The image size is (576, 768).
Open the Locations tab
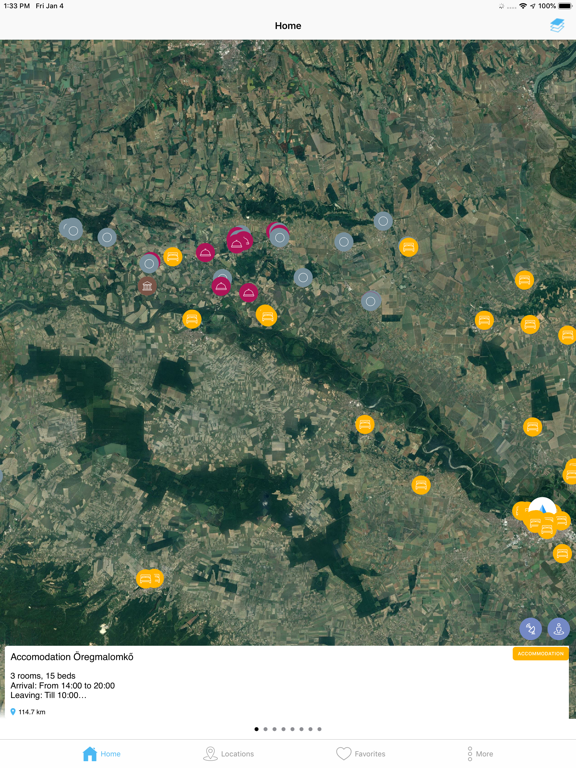(x=228, y=754)
